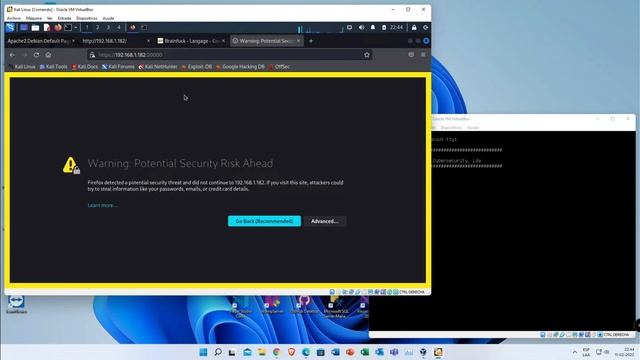The width and height of the screenshot is (640, 360).
Task: Open the Kali NetHunter bookmark
Action: point(158,67)
